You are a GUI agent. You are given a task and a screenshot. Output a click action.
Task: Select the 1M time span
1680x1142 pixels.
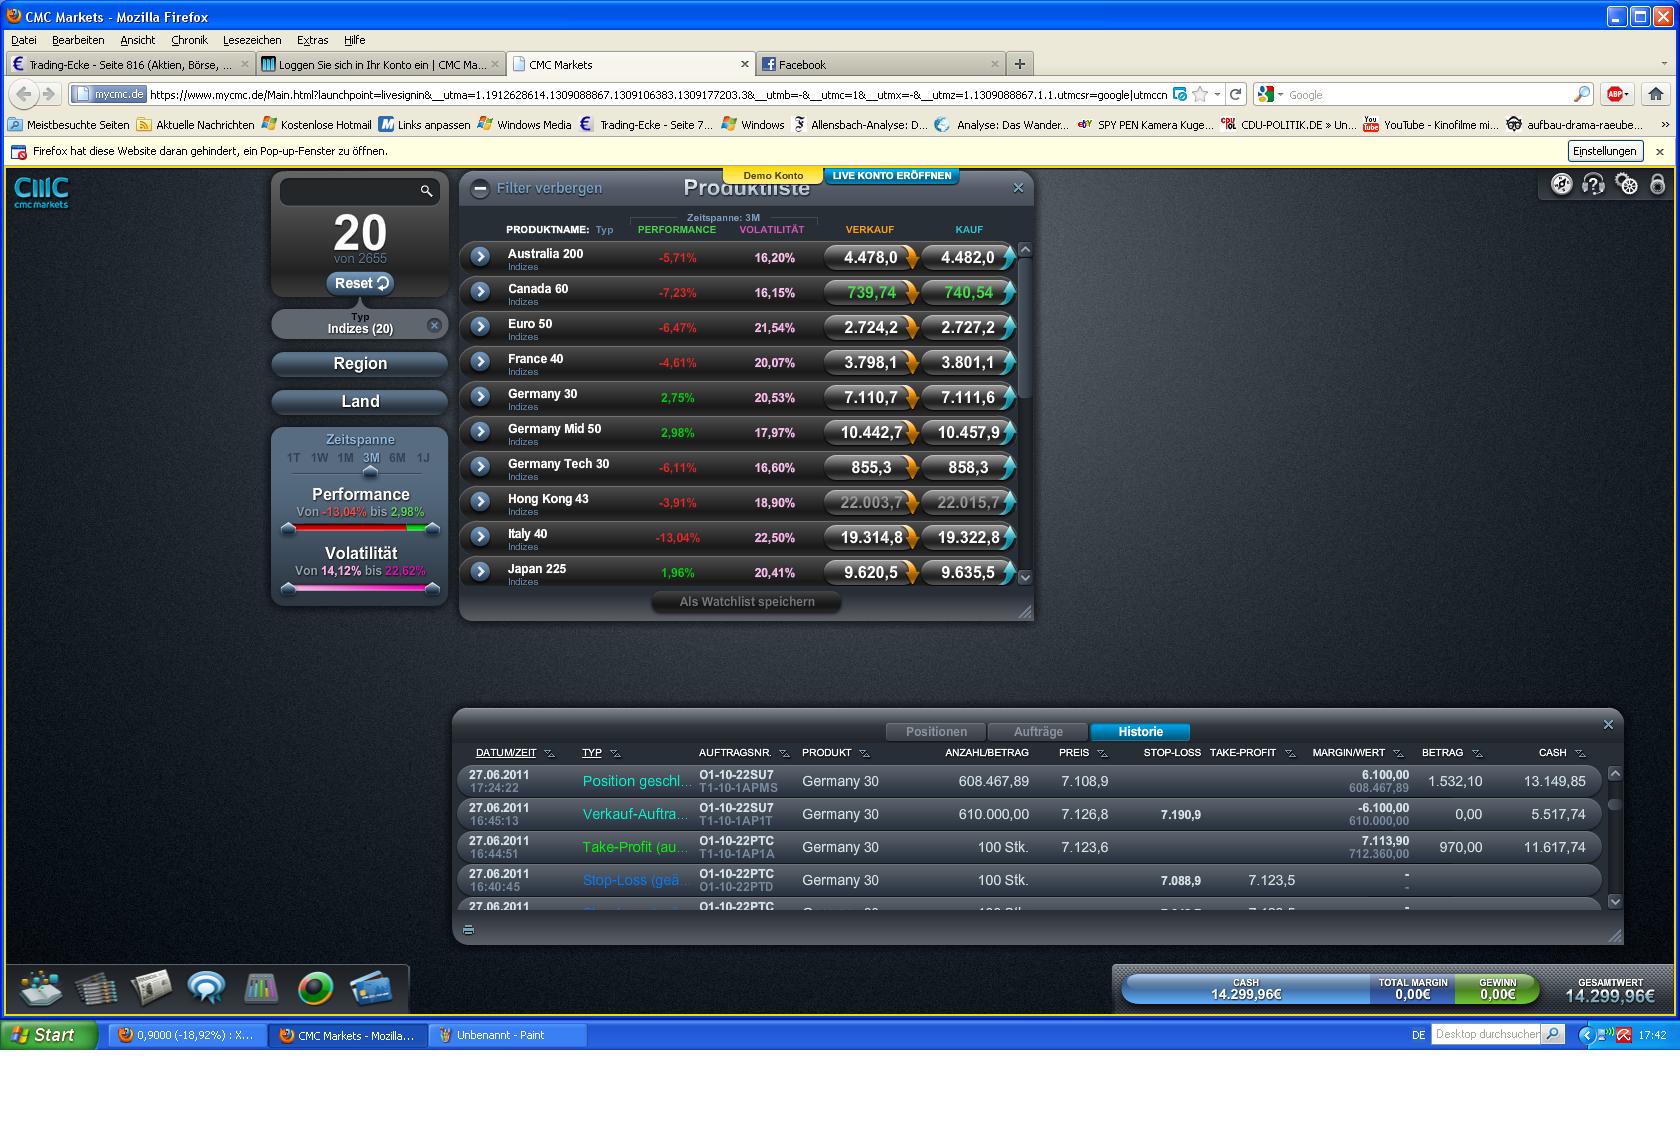(x=345, y=458)
